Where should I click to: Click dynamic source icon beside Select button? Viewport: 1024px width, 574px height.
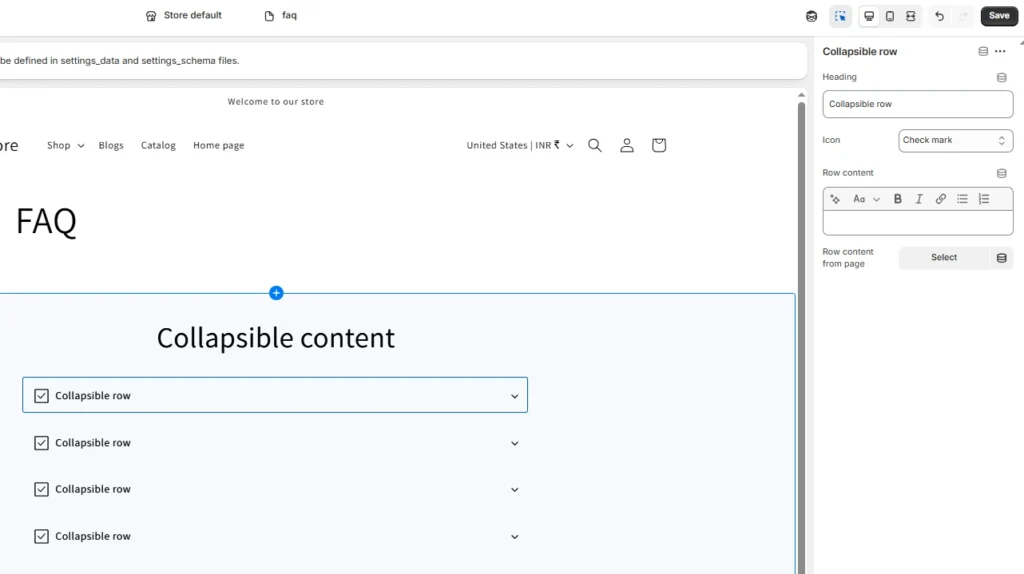coord(1001,258)
